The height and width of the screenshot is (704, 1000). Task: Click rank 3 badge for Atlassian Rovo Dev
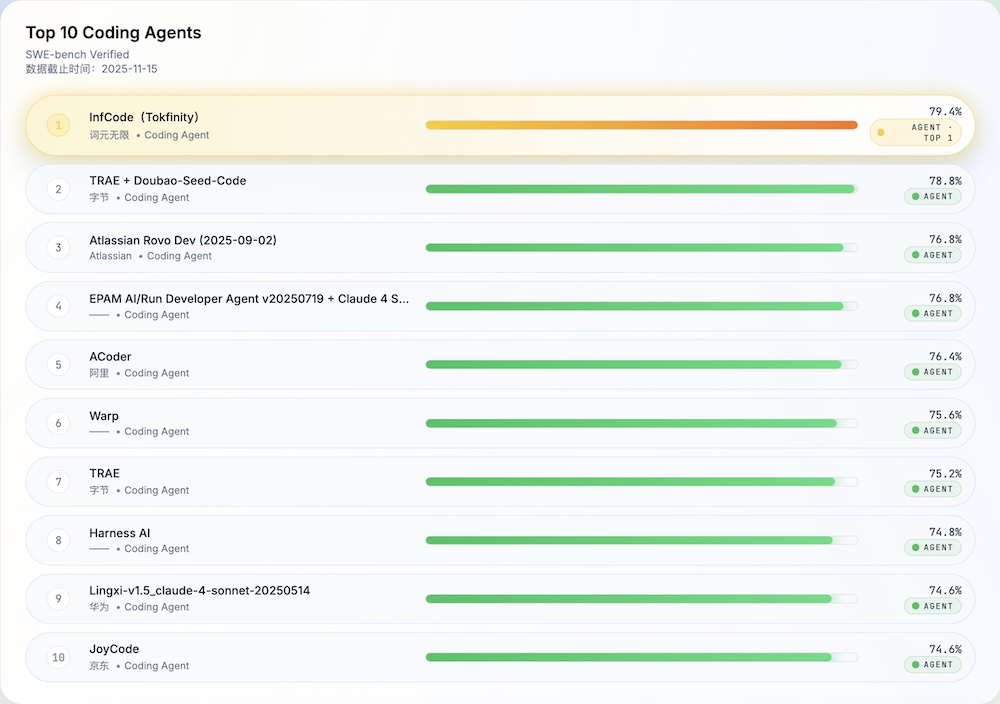[58, 247]
